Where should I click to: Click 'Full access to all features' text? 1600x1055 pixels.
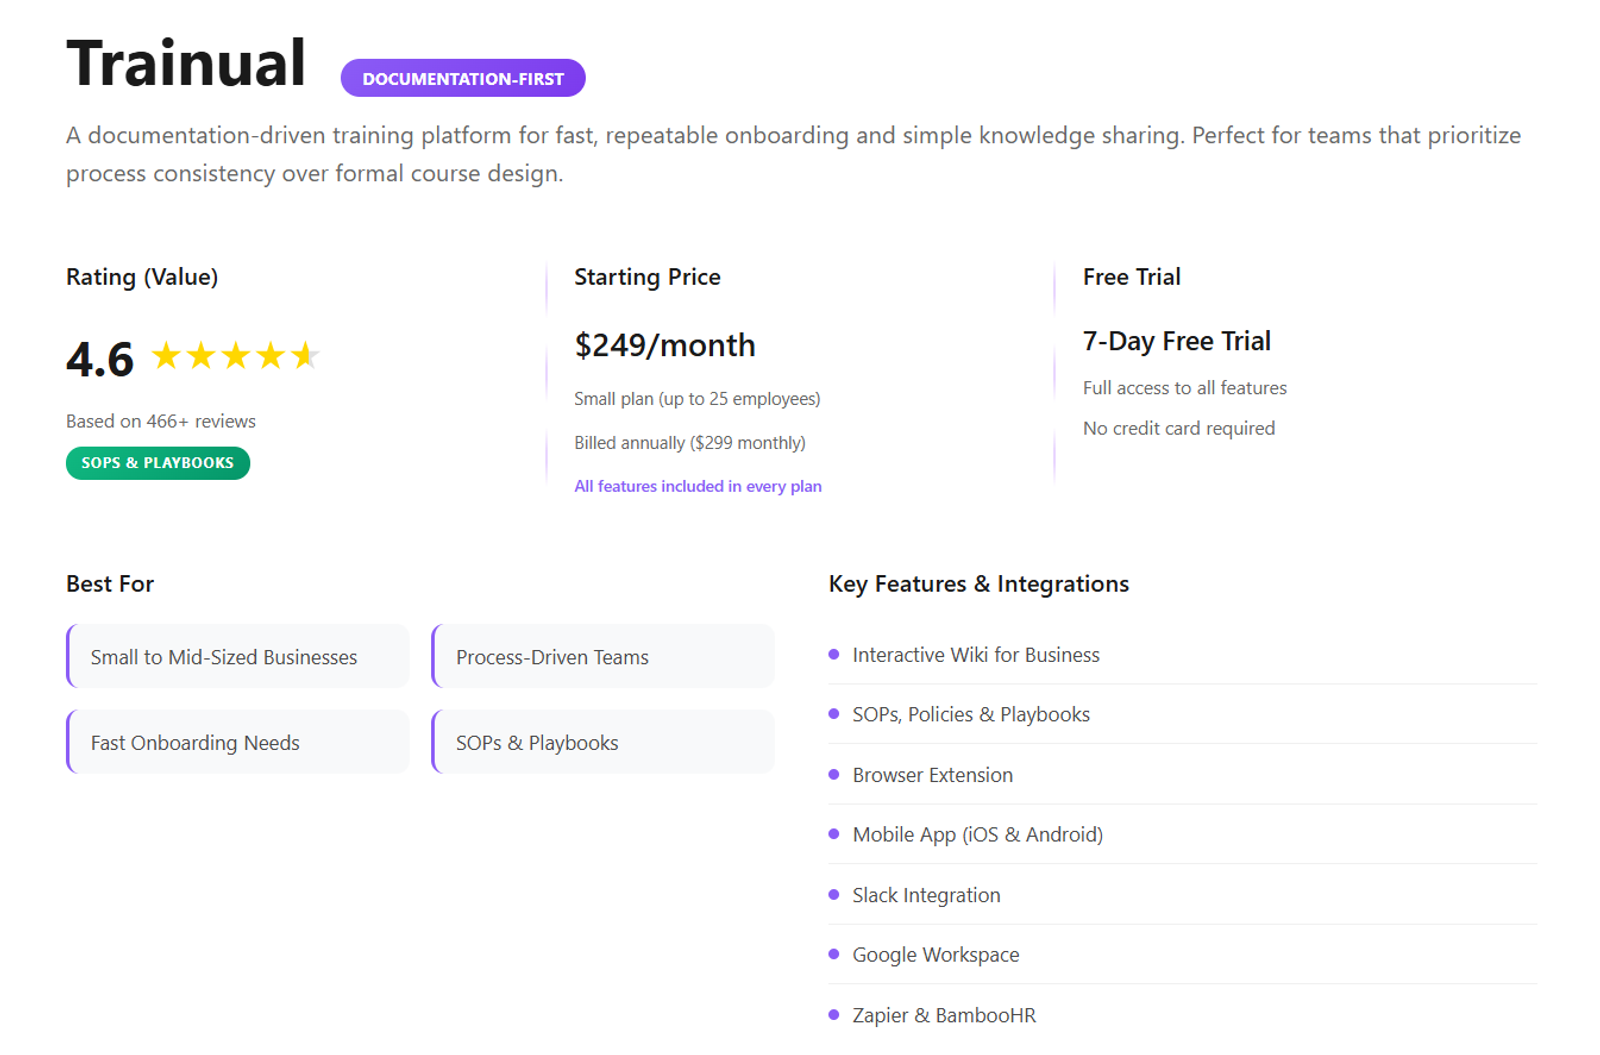pos(1185,388)
